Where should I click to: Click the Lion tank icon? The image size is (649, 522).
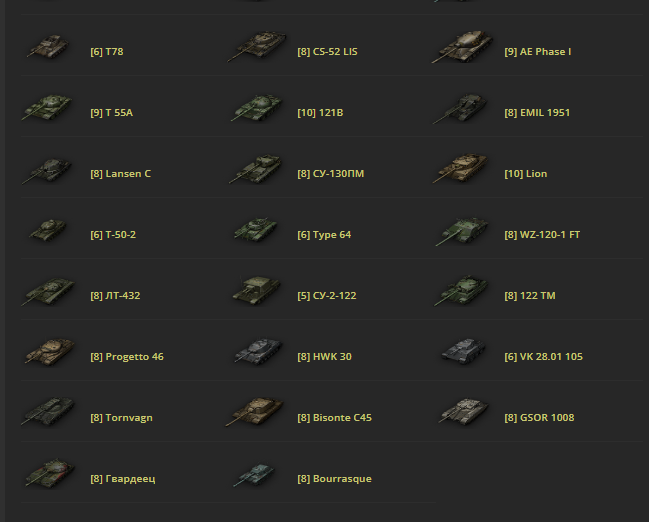(461, 168)
